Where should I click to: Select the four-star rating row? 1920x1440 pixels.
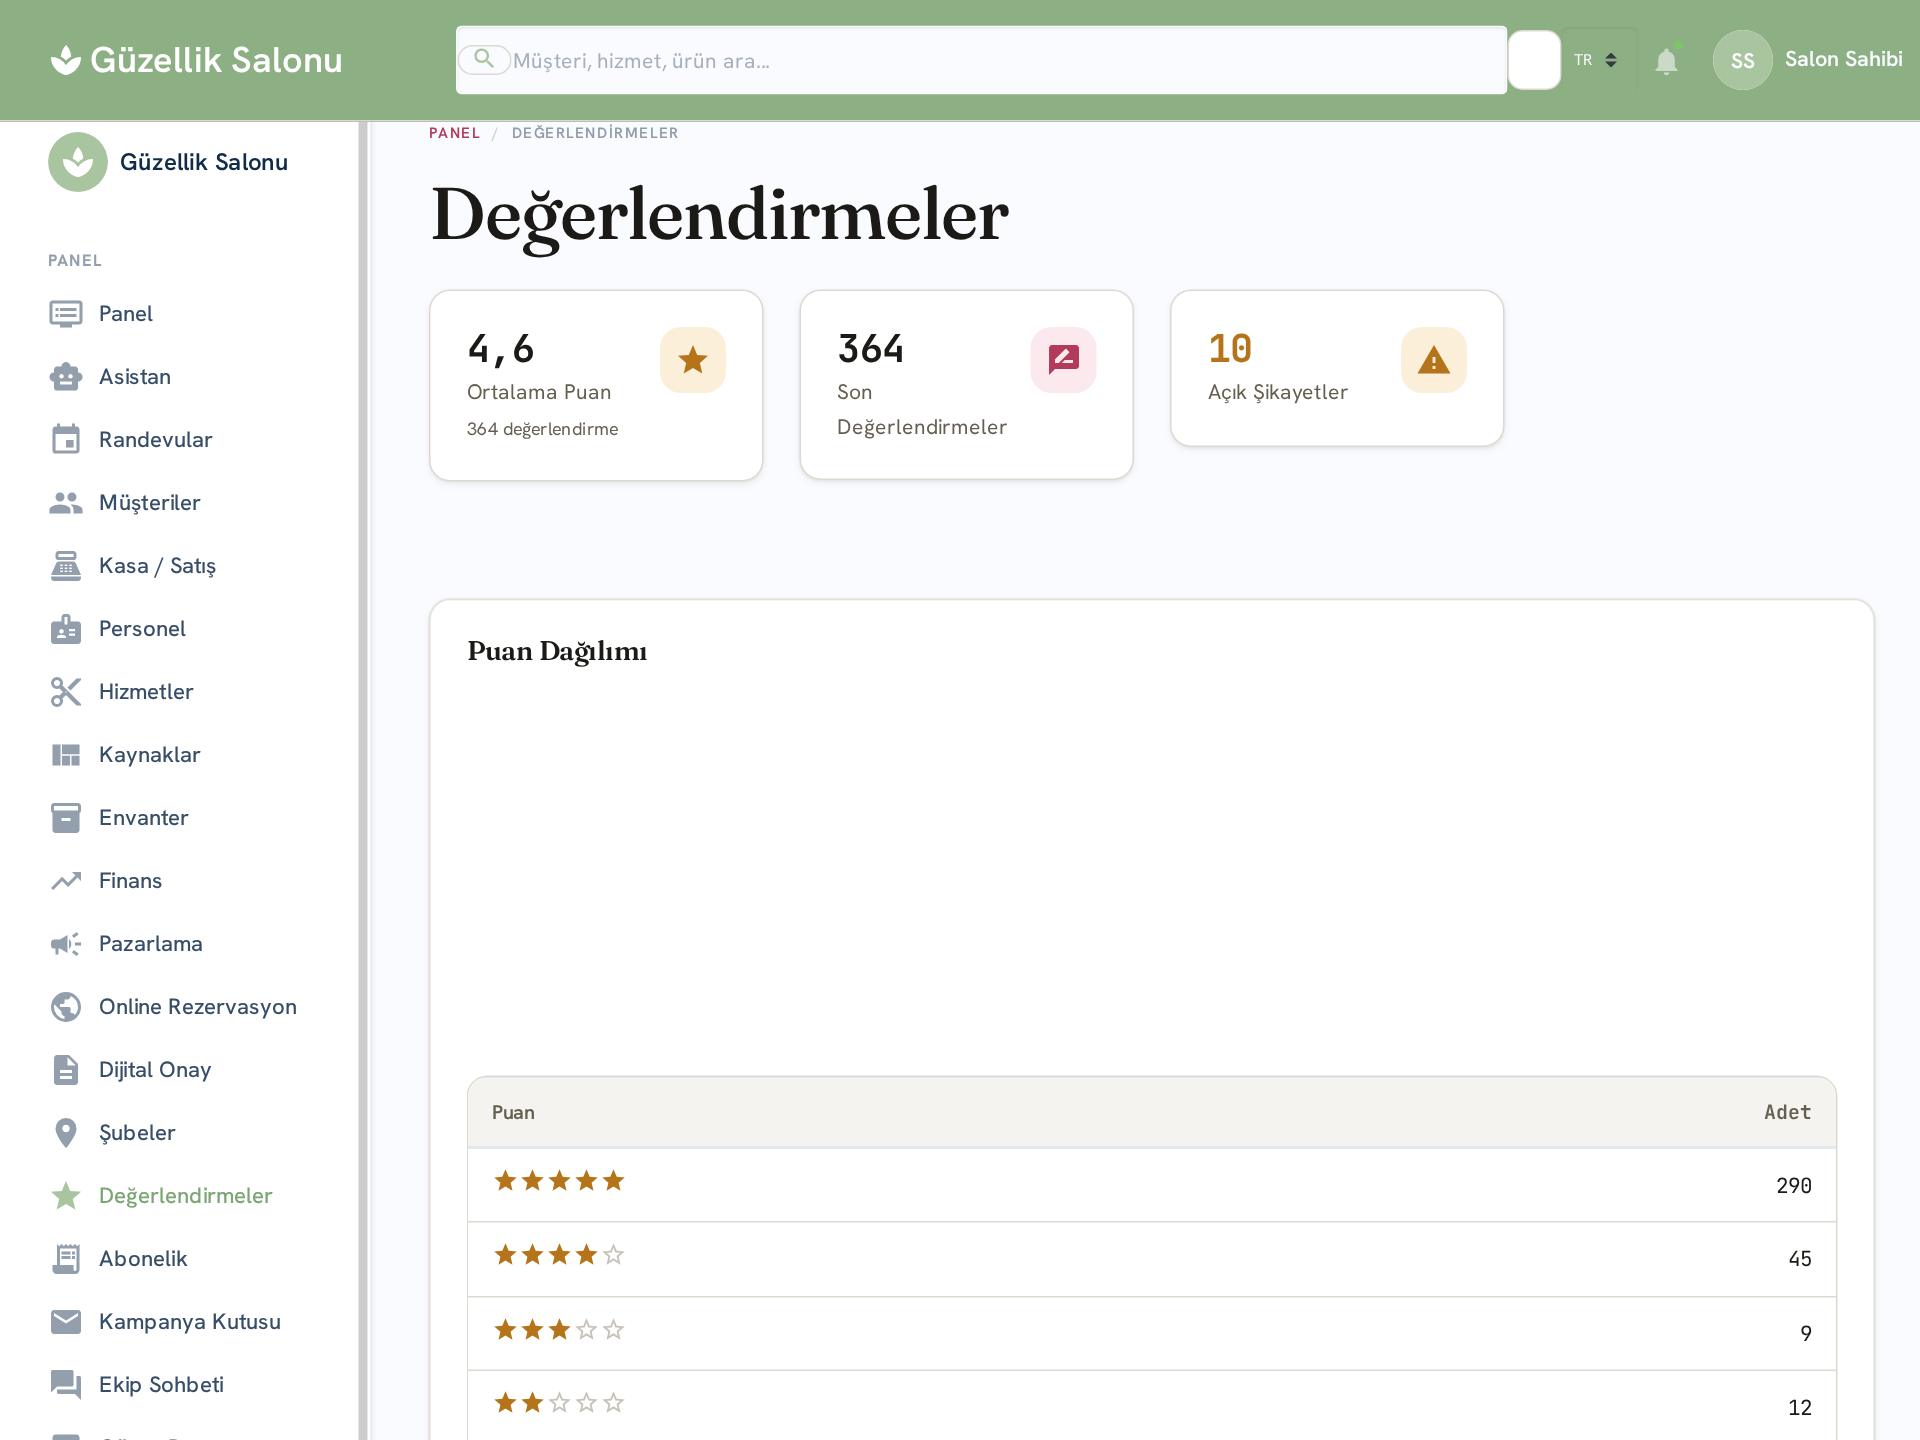tap(1152, 1259)
